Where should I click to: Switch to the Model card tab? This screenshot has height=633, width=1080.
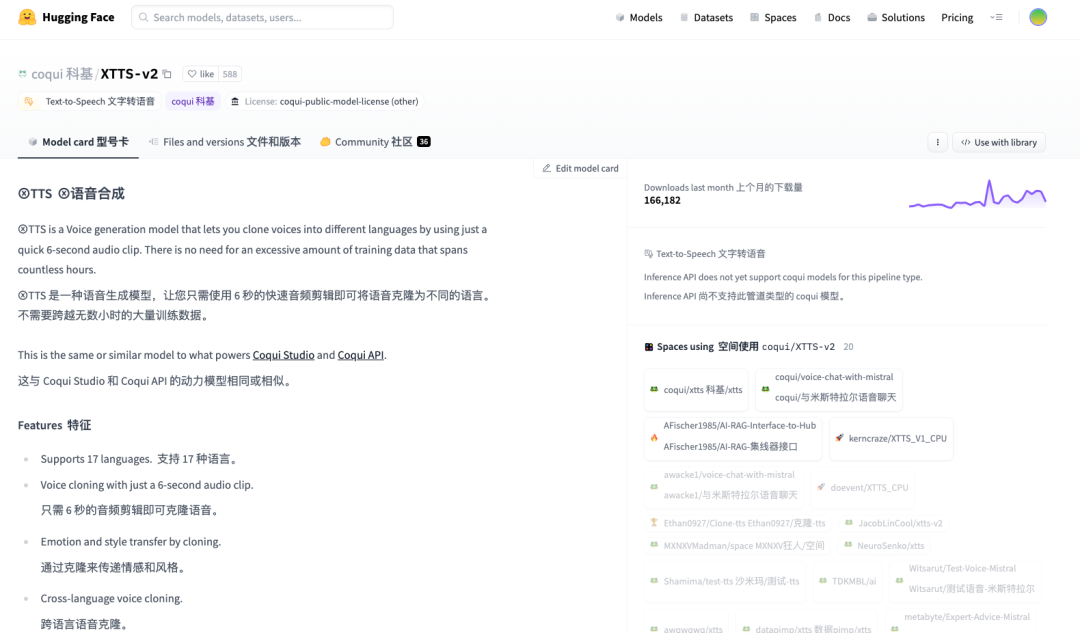click(x=78, y=142)
